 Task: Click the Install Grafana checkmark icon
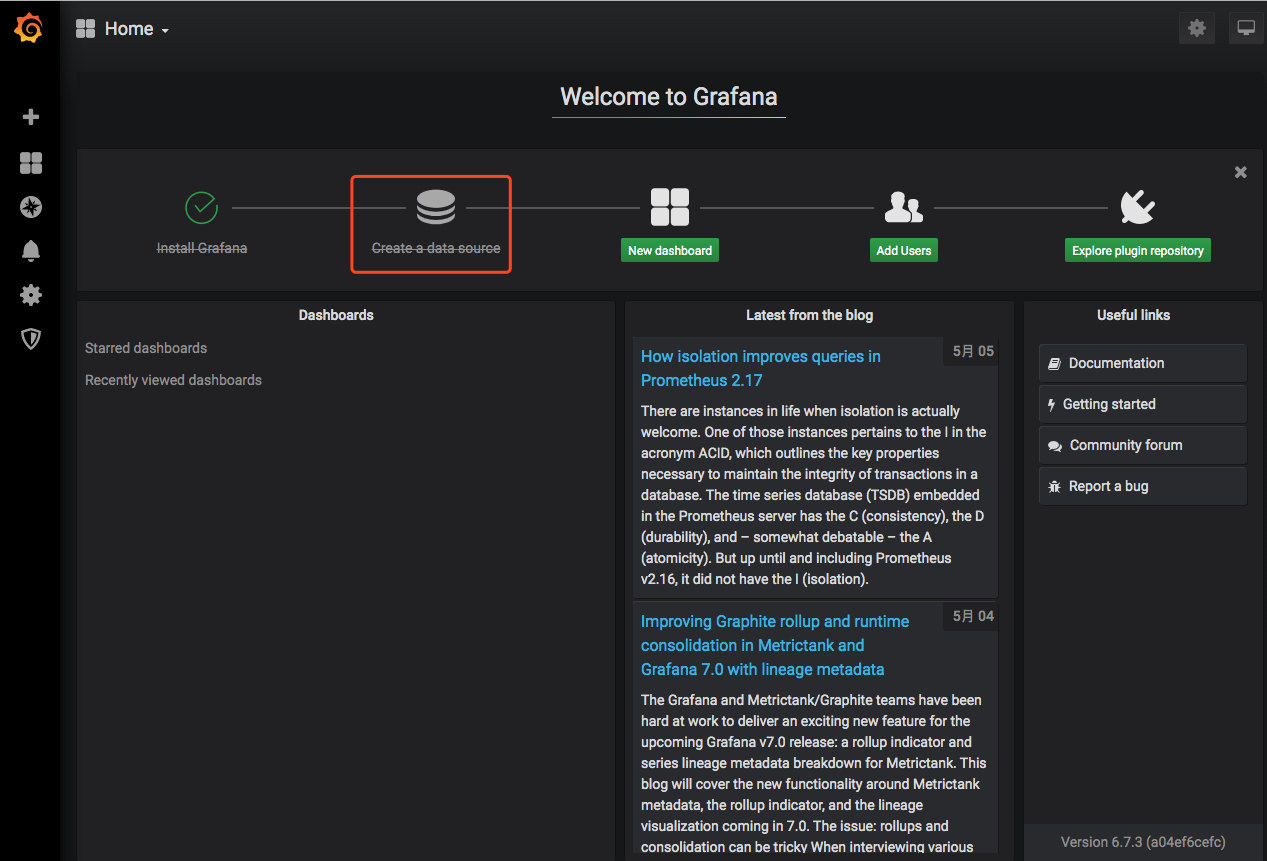coord(202,207)
